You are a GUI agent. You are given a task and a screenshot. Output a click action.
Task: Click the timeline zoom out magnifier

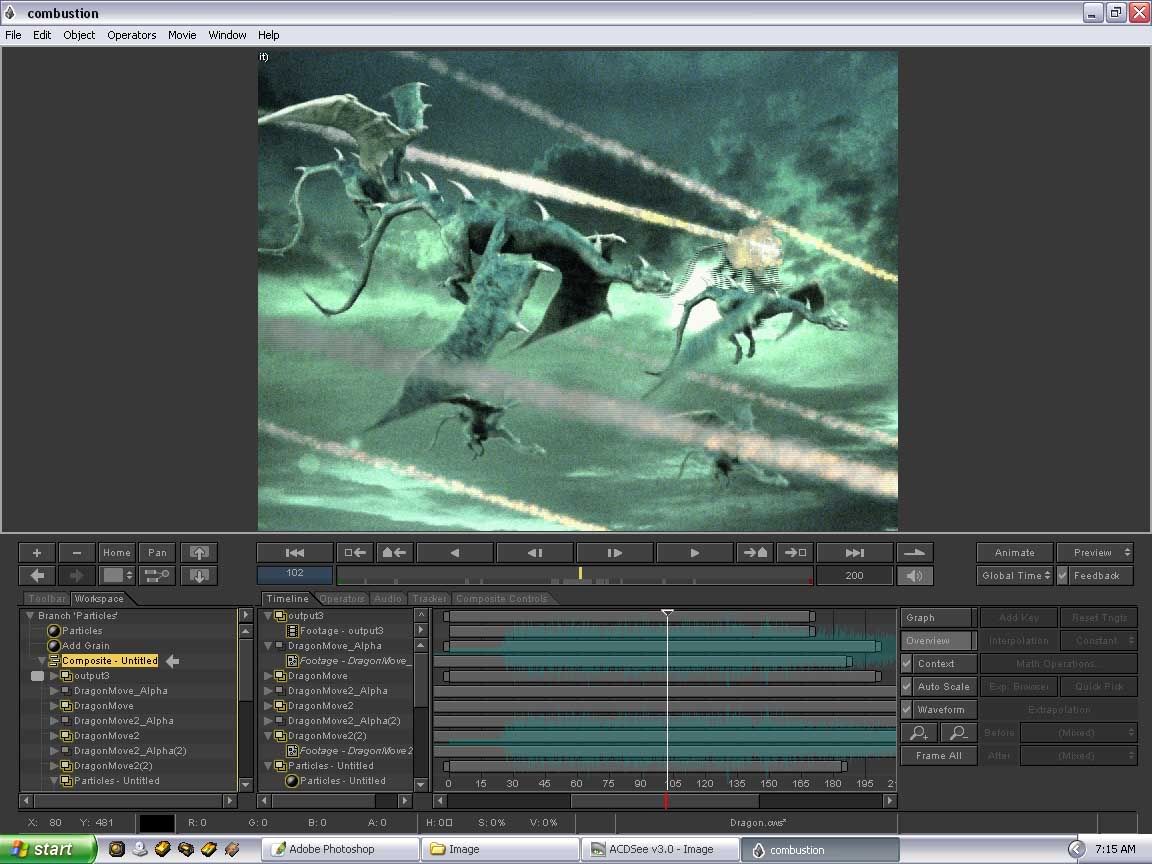pos(958,733)
